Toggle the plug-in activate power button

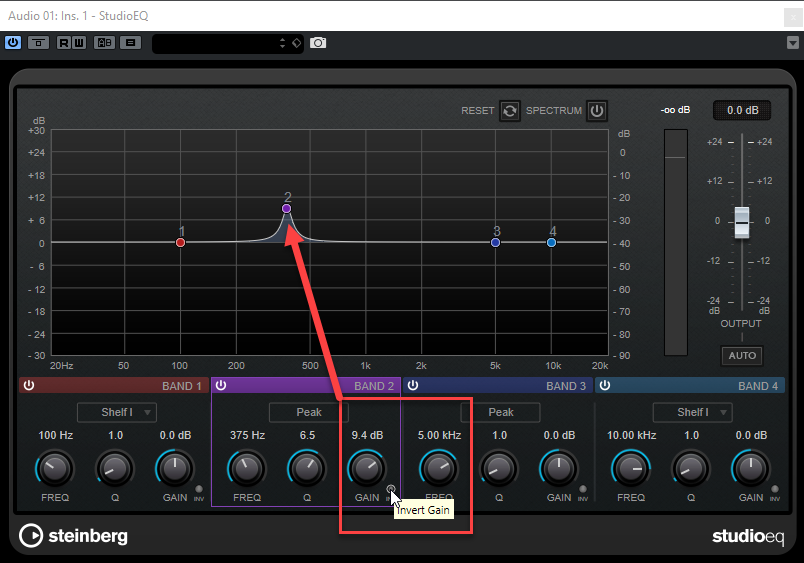pos(13,43)
